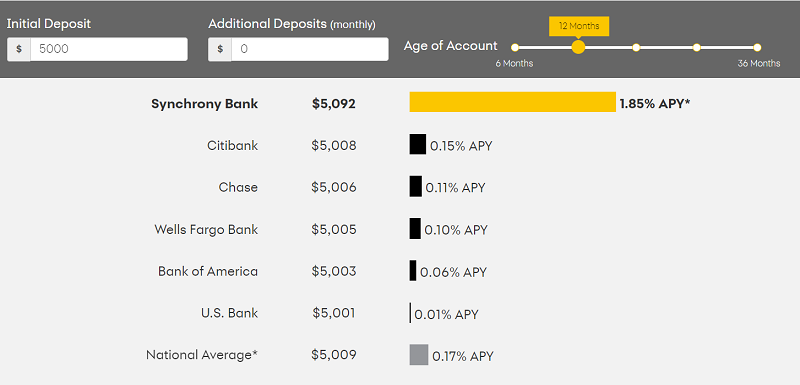Click the National Average* label
Screen dimensions: 800x385
[202, 355]
